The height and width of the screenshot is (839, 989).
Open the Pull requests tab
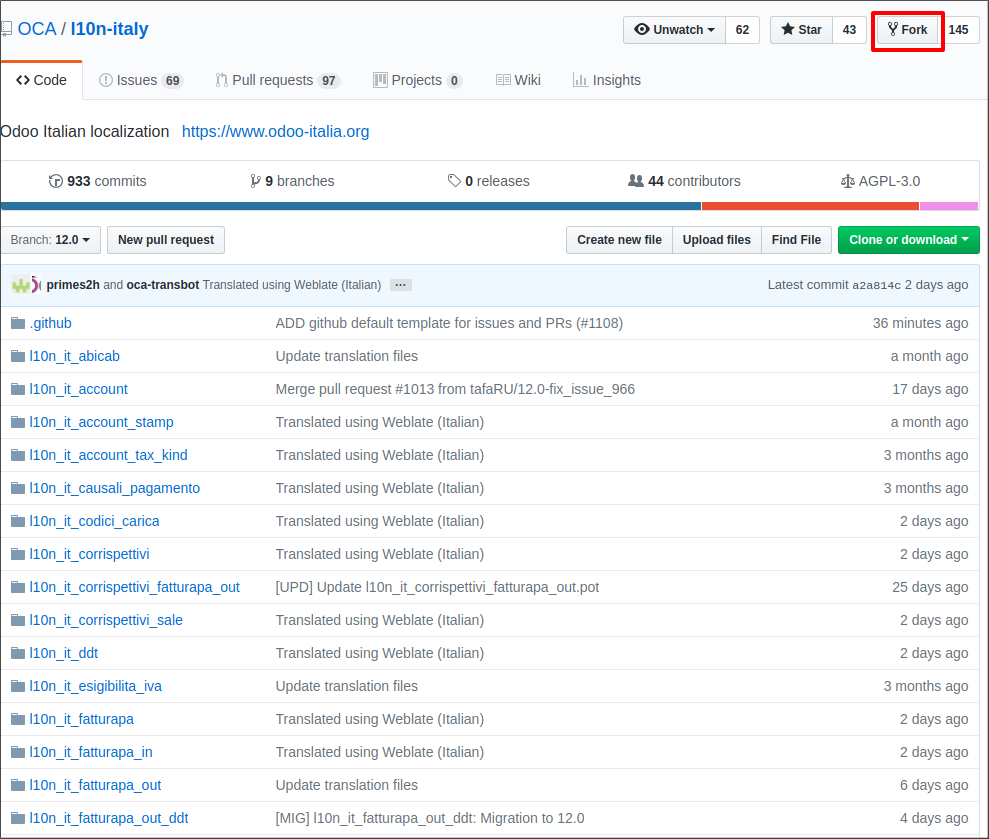coord(277,80)
